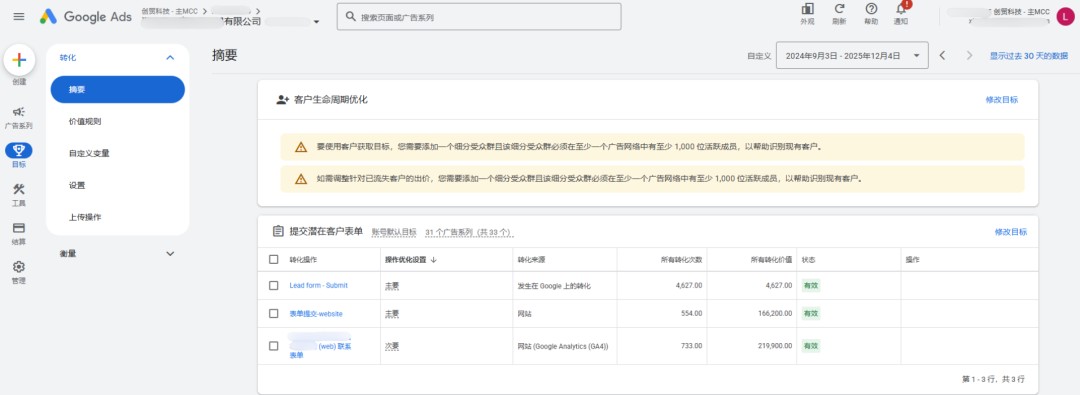Open the custom date range dropdown
The height and width of the screenshot is (395, 1080).
coord(852,56)
